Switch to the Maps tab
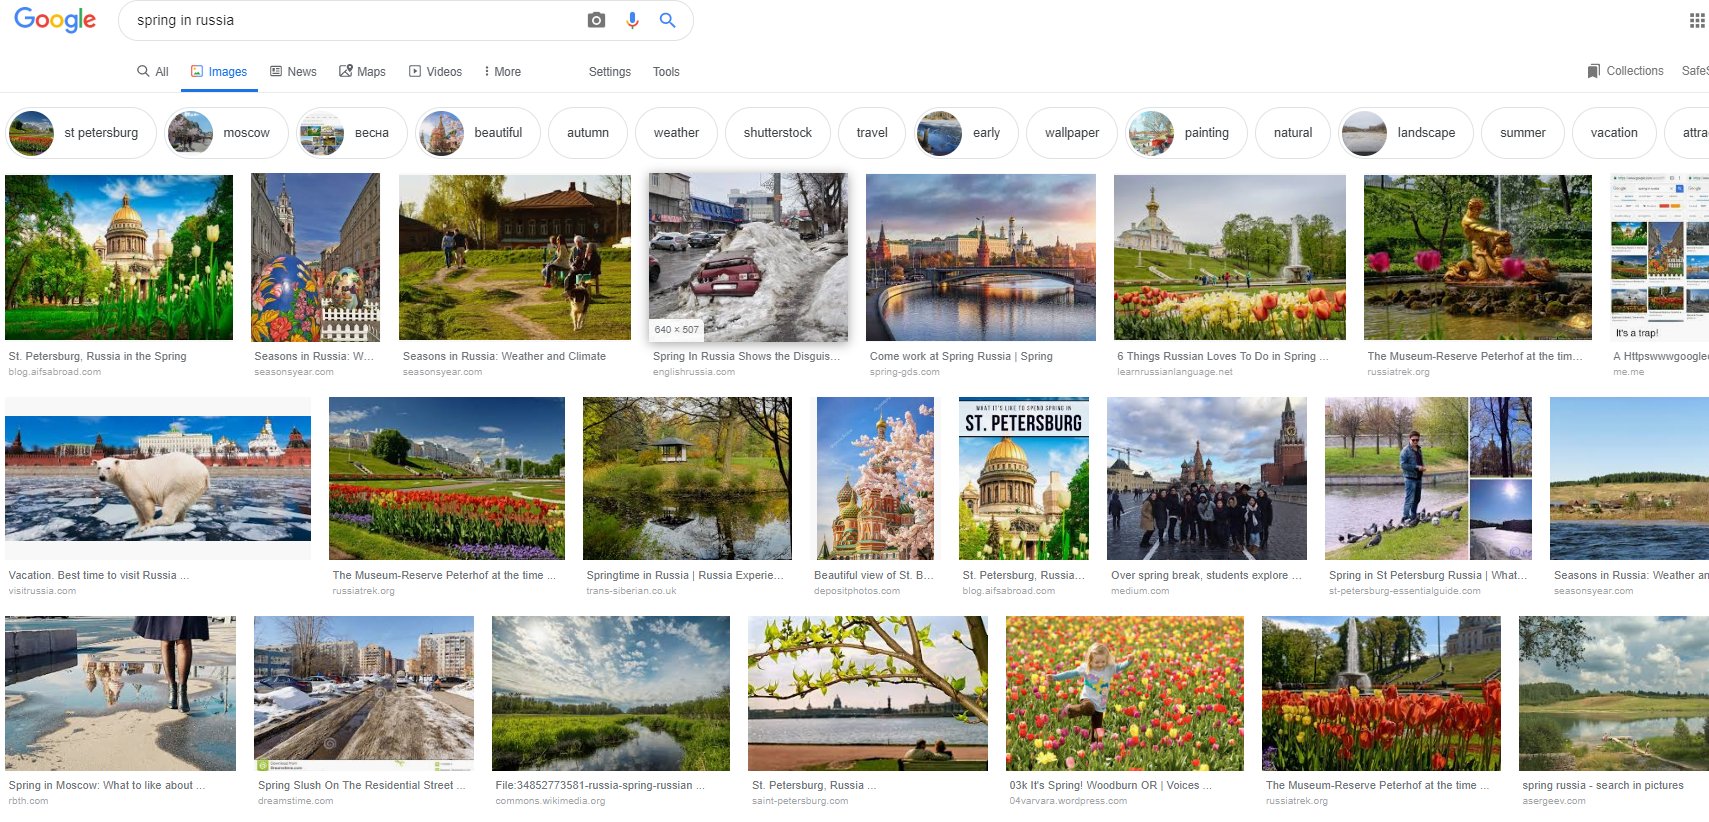 pyautogui.click(x=362, y=72)
